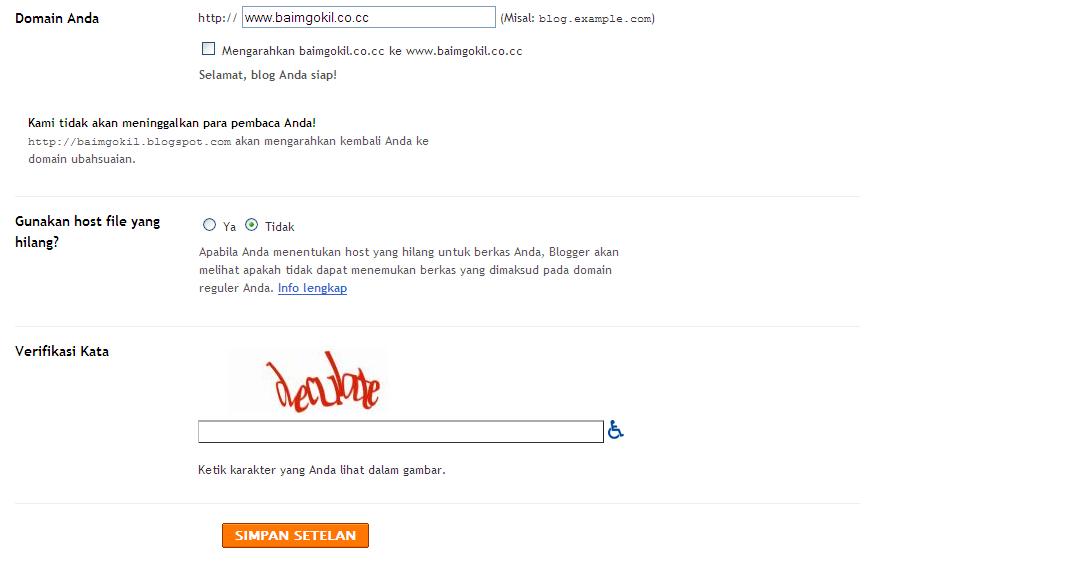Focus the www.baimgokil.co.cc domain field
Screen dimensions: 1079x561
click(x=369, y=17)
